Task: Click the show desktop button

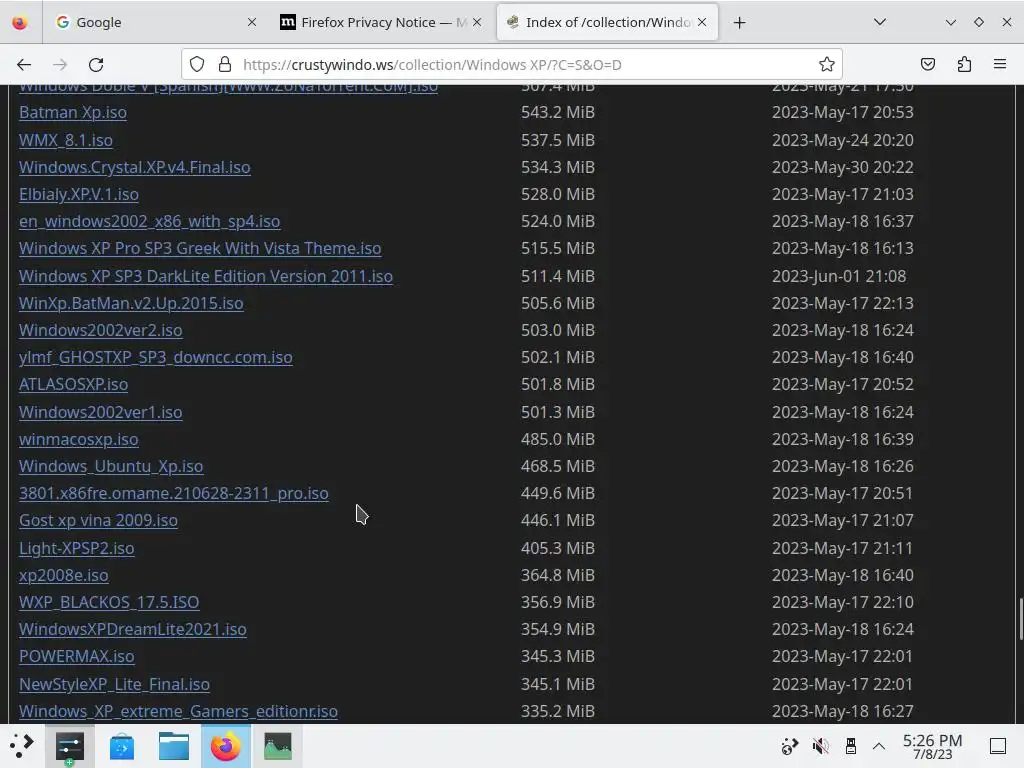Action: click(x=997, y=746)
